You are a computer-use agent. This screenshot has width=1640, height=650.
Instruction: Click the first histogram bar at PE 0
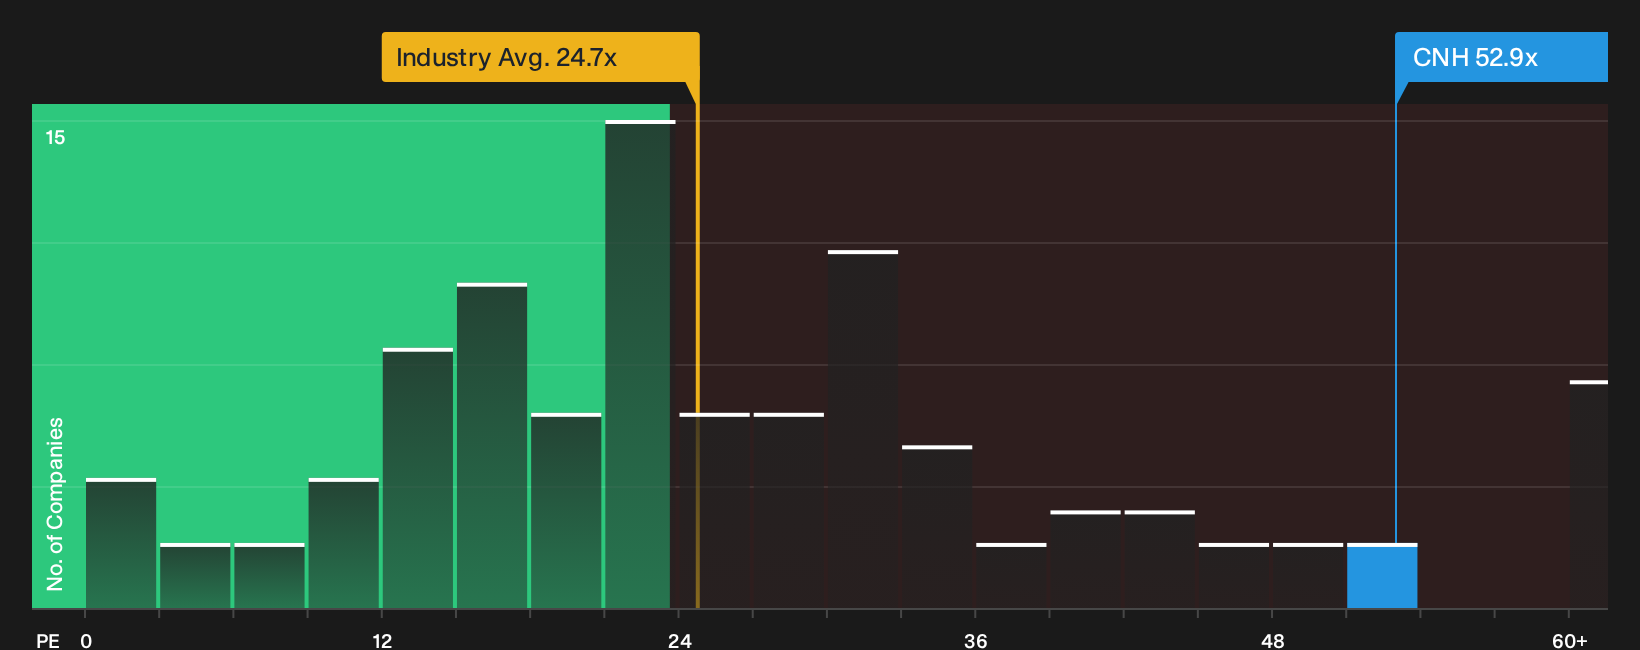click(121, 543)
